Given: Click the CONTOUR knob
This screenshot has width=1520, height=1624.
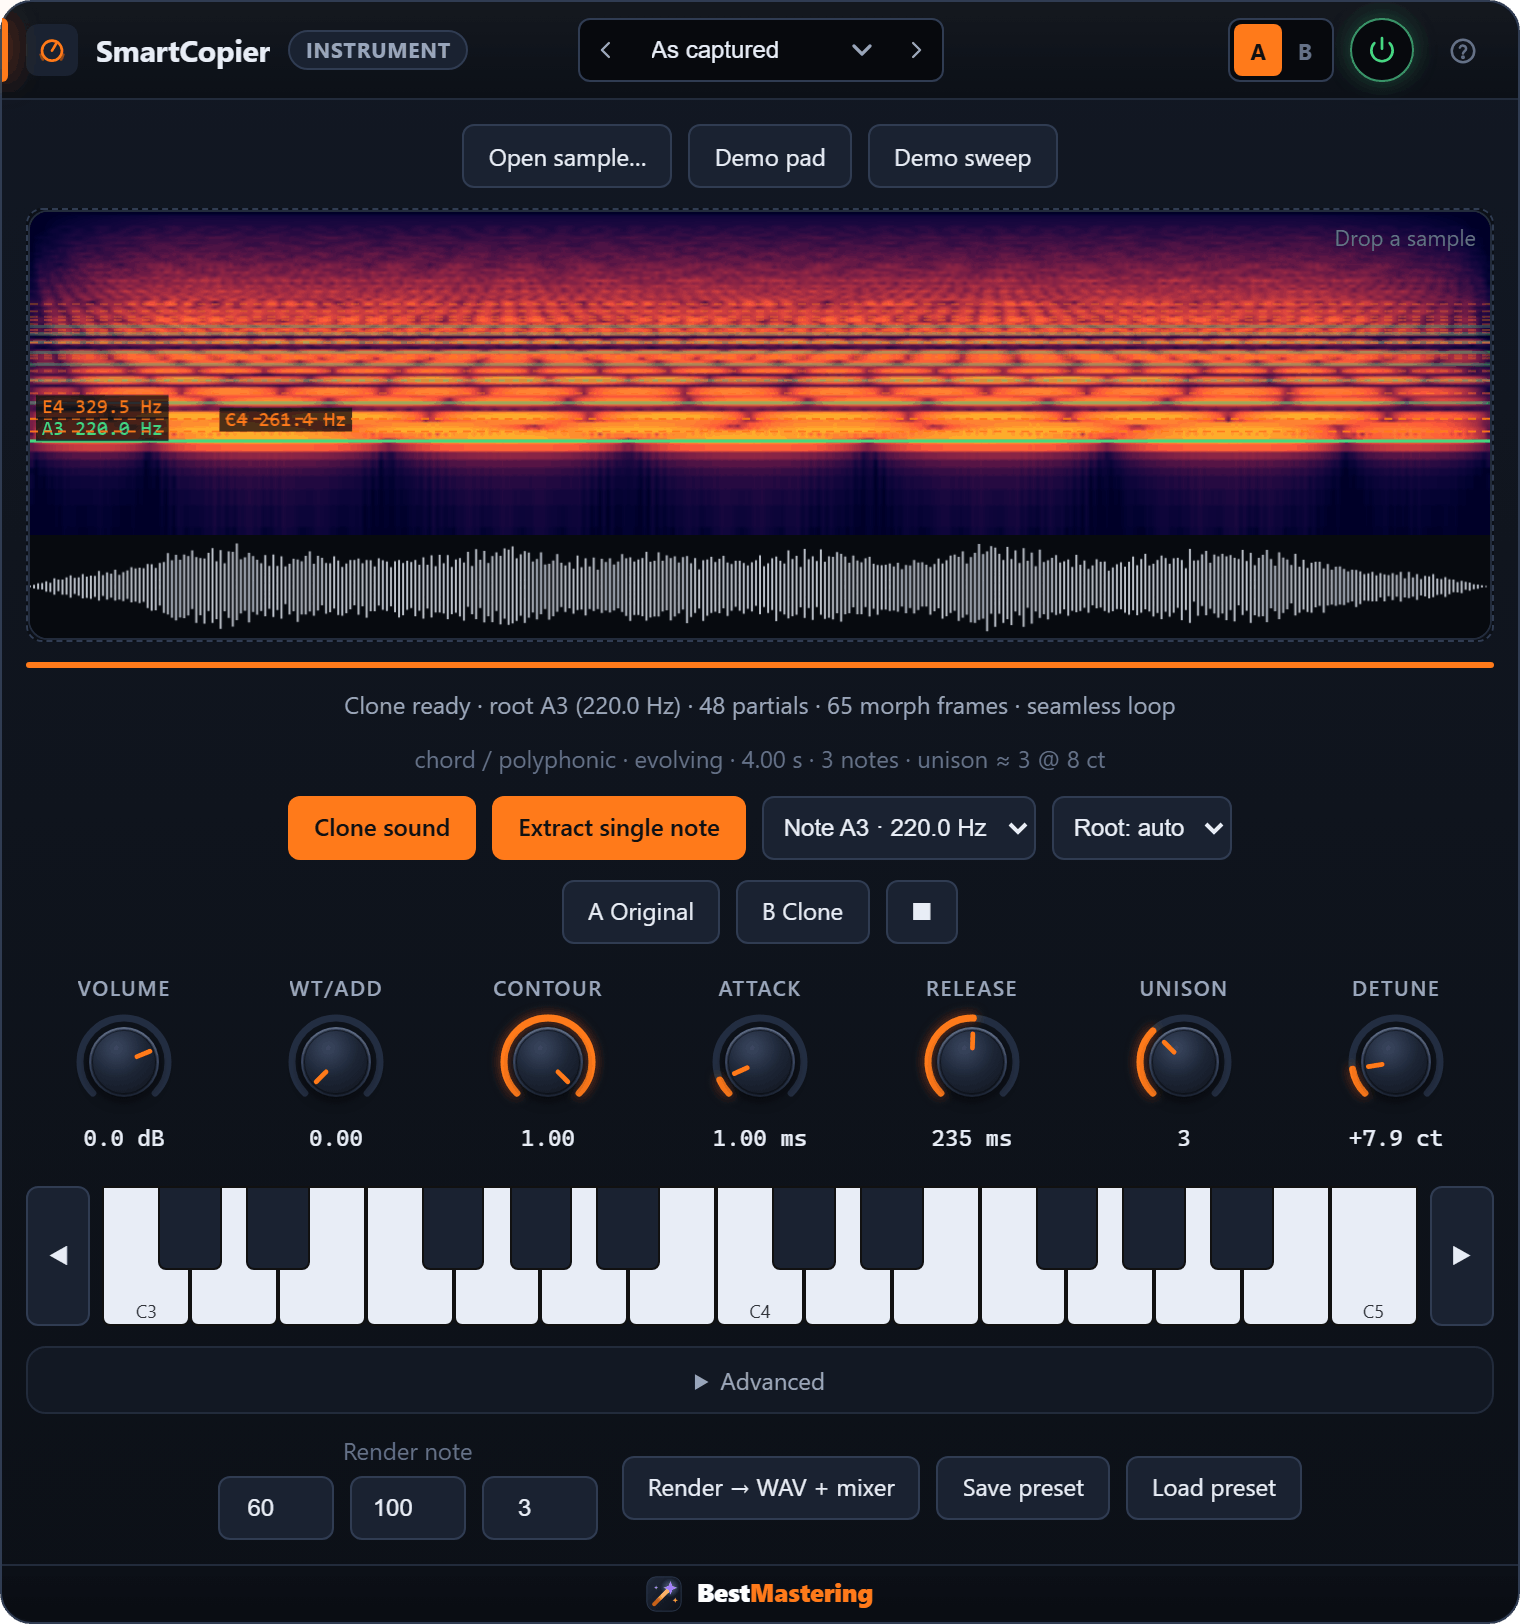Looking at the screenshot, I should (x=548, y=1061).
